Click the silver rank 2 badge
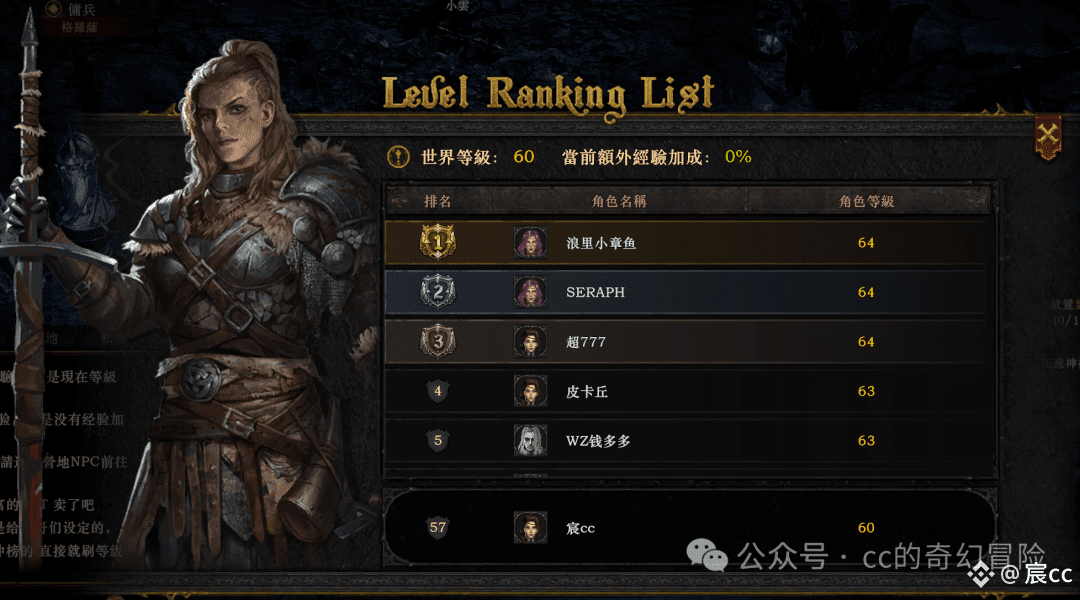 pyautogui.click(x=437, y=291)
